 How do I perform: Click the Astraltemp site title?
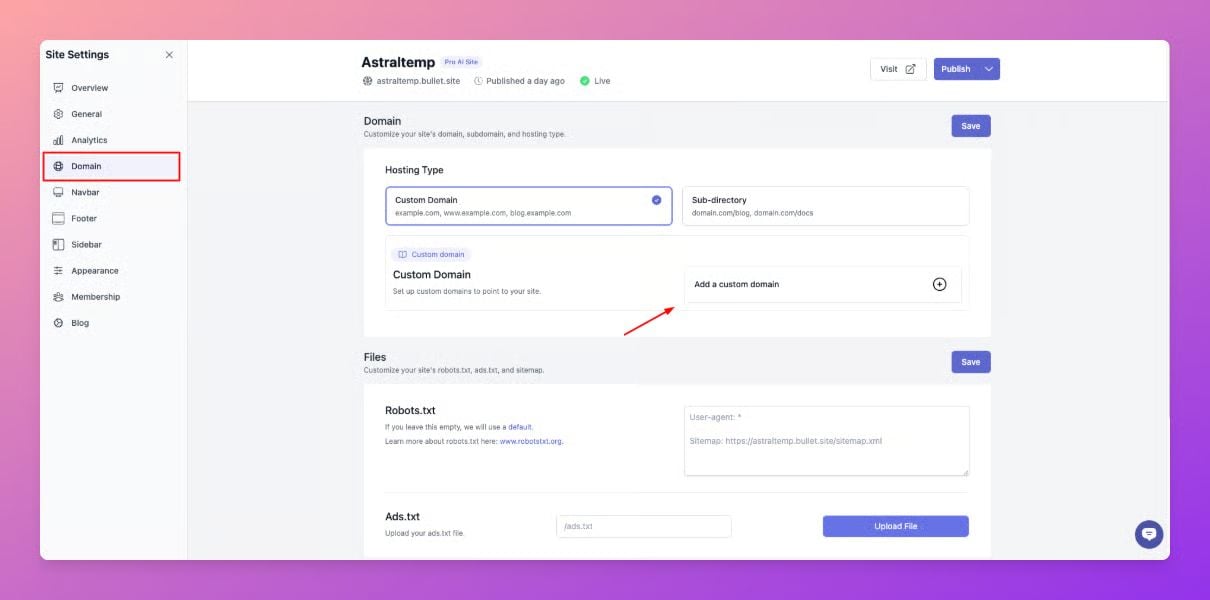tap(398, 62)
